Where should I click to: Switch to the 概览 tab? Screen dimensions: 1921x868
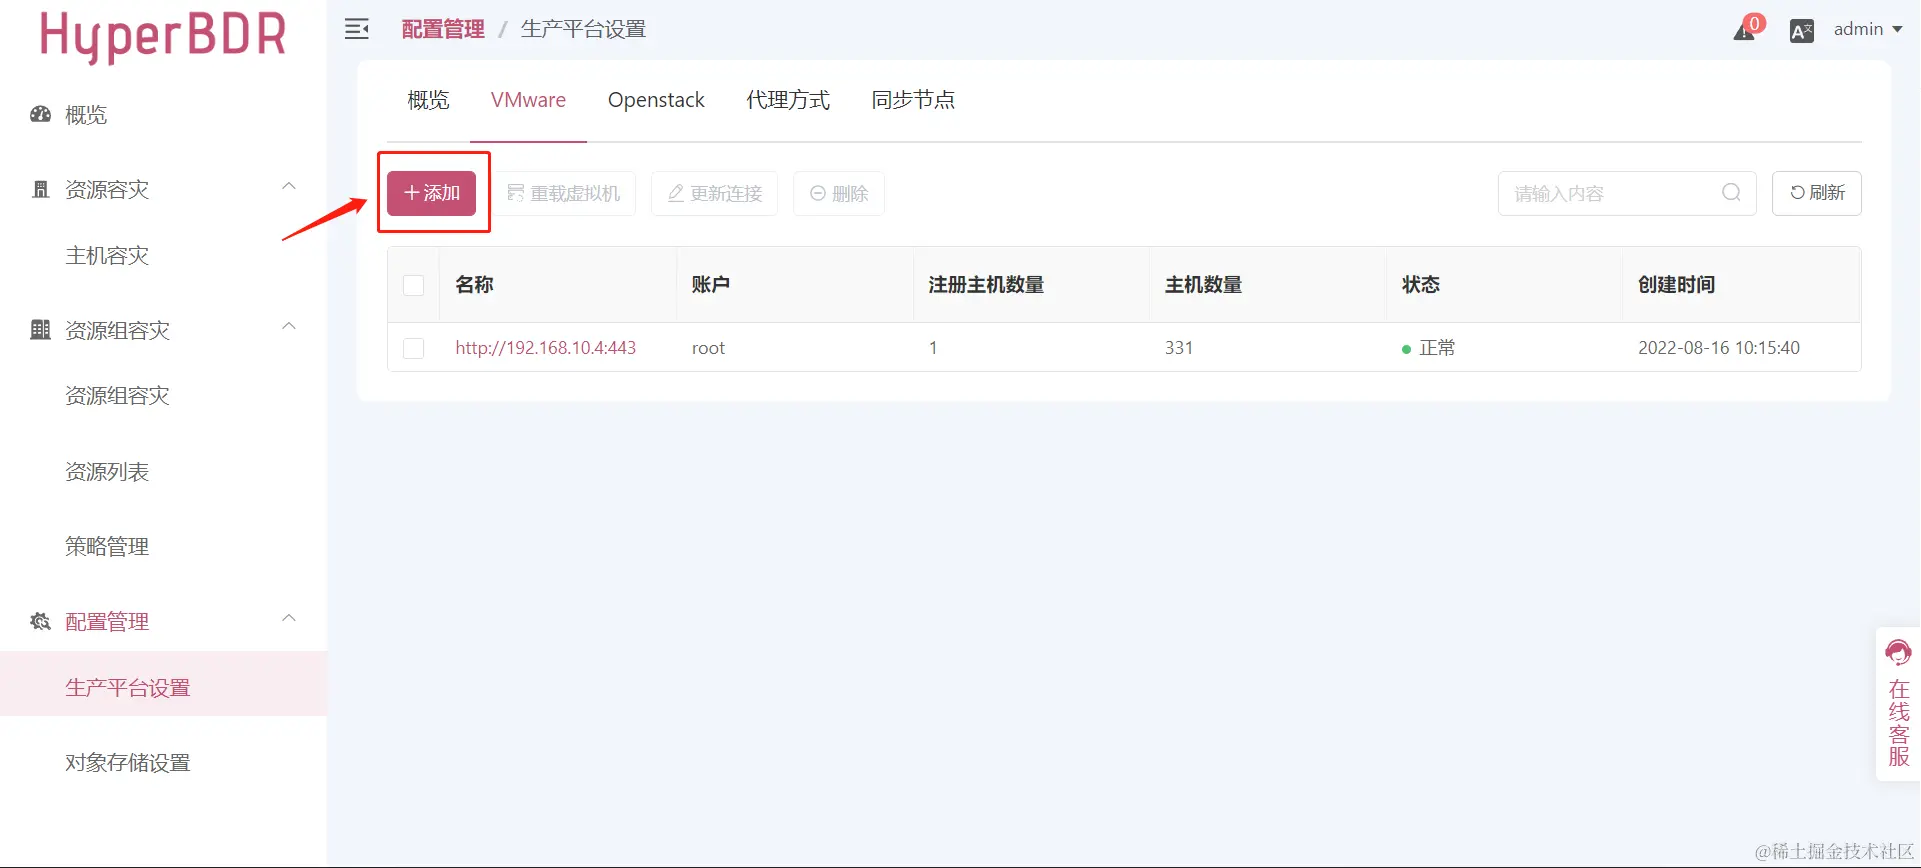(428, 100)
